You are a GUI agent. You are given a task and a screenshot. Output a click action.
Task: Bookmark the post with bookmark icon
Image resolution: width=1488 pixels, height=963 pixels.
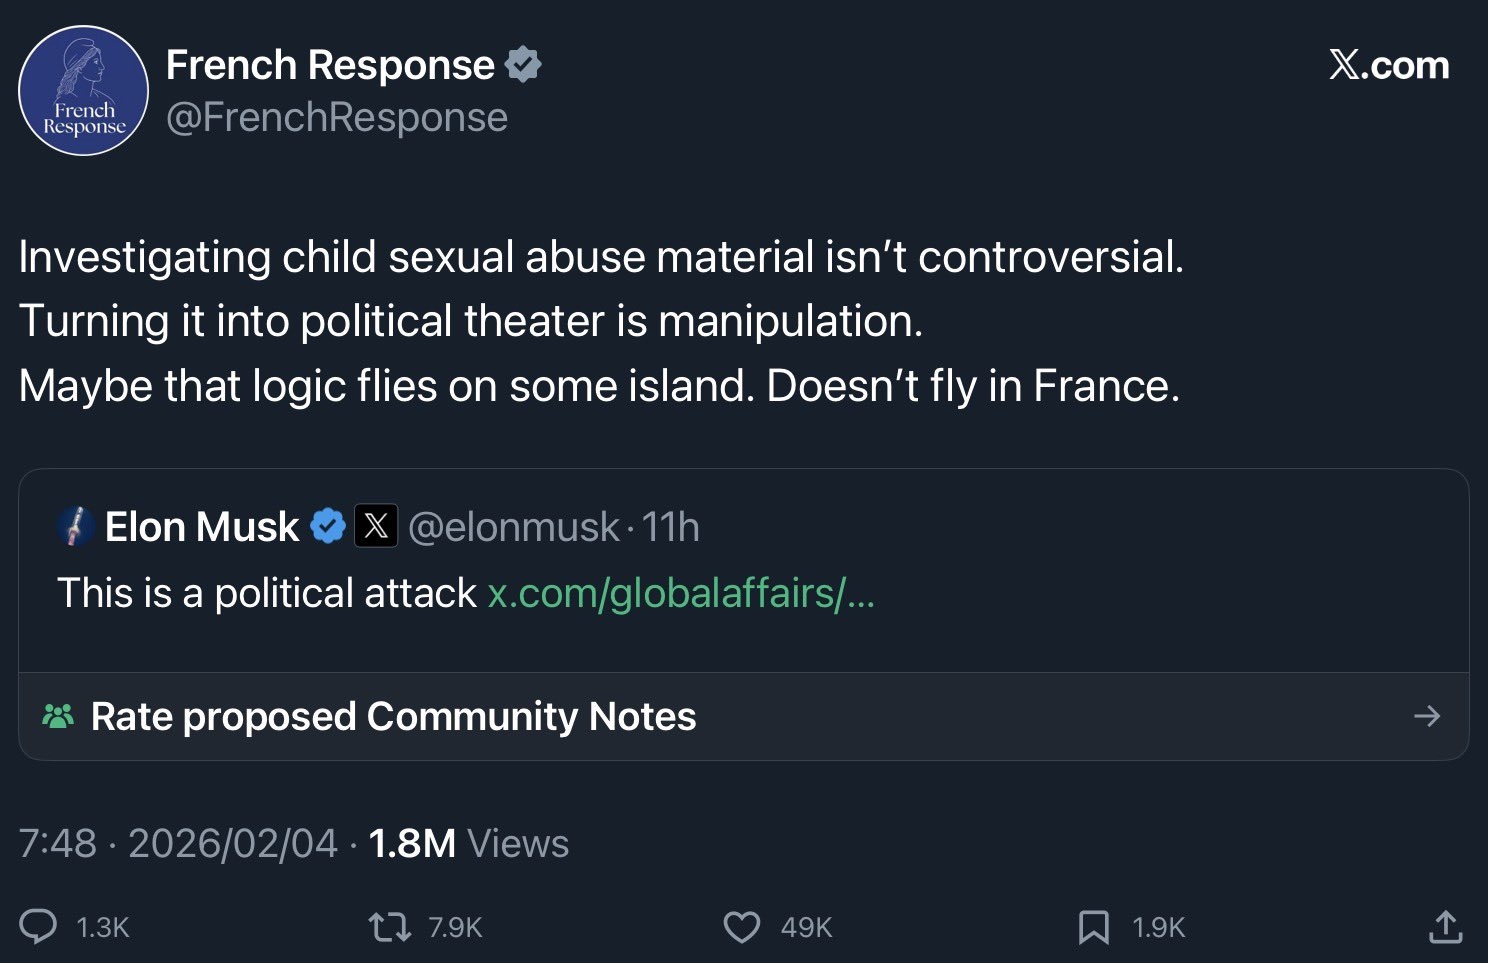pyautogui.click(x=1093, y=927)
